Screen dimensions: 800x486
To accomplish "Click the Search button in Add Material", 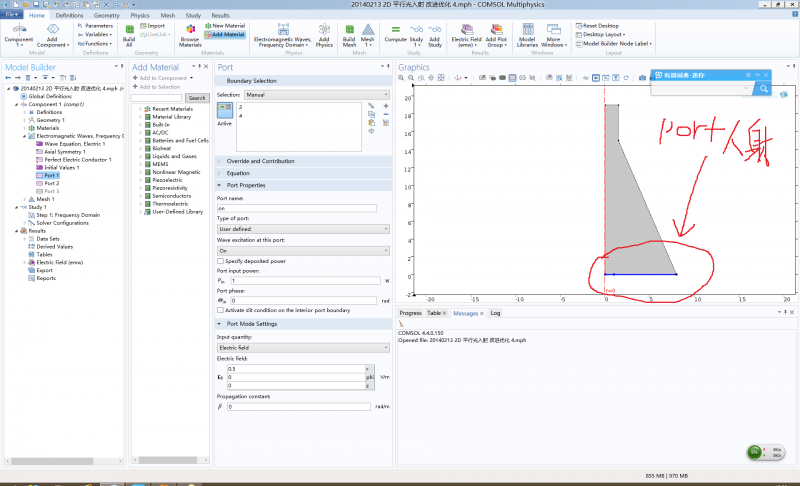I will (x=197, y=98).
